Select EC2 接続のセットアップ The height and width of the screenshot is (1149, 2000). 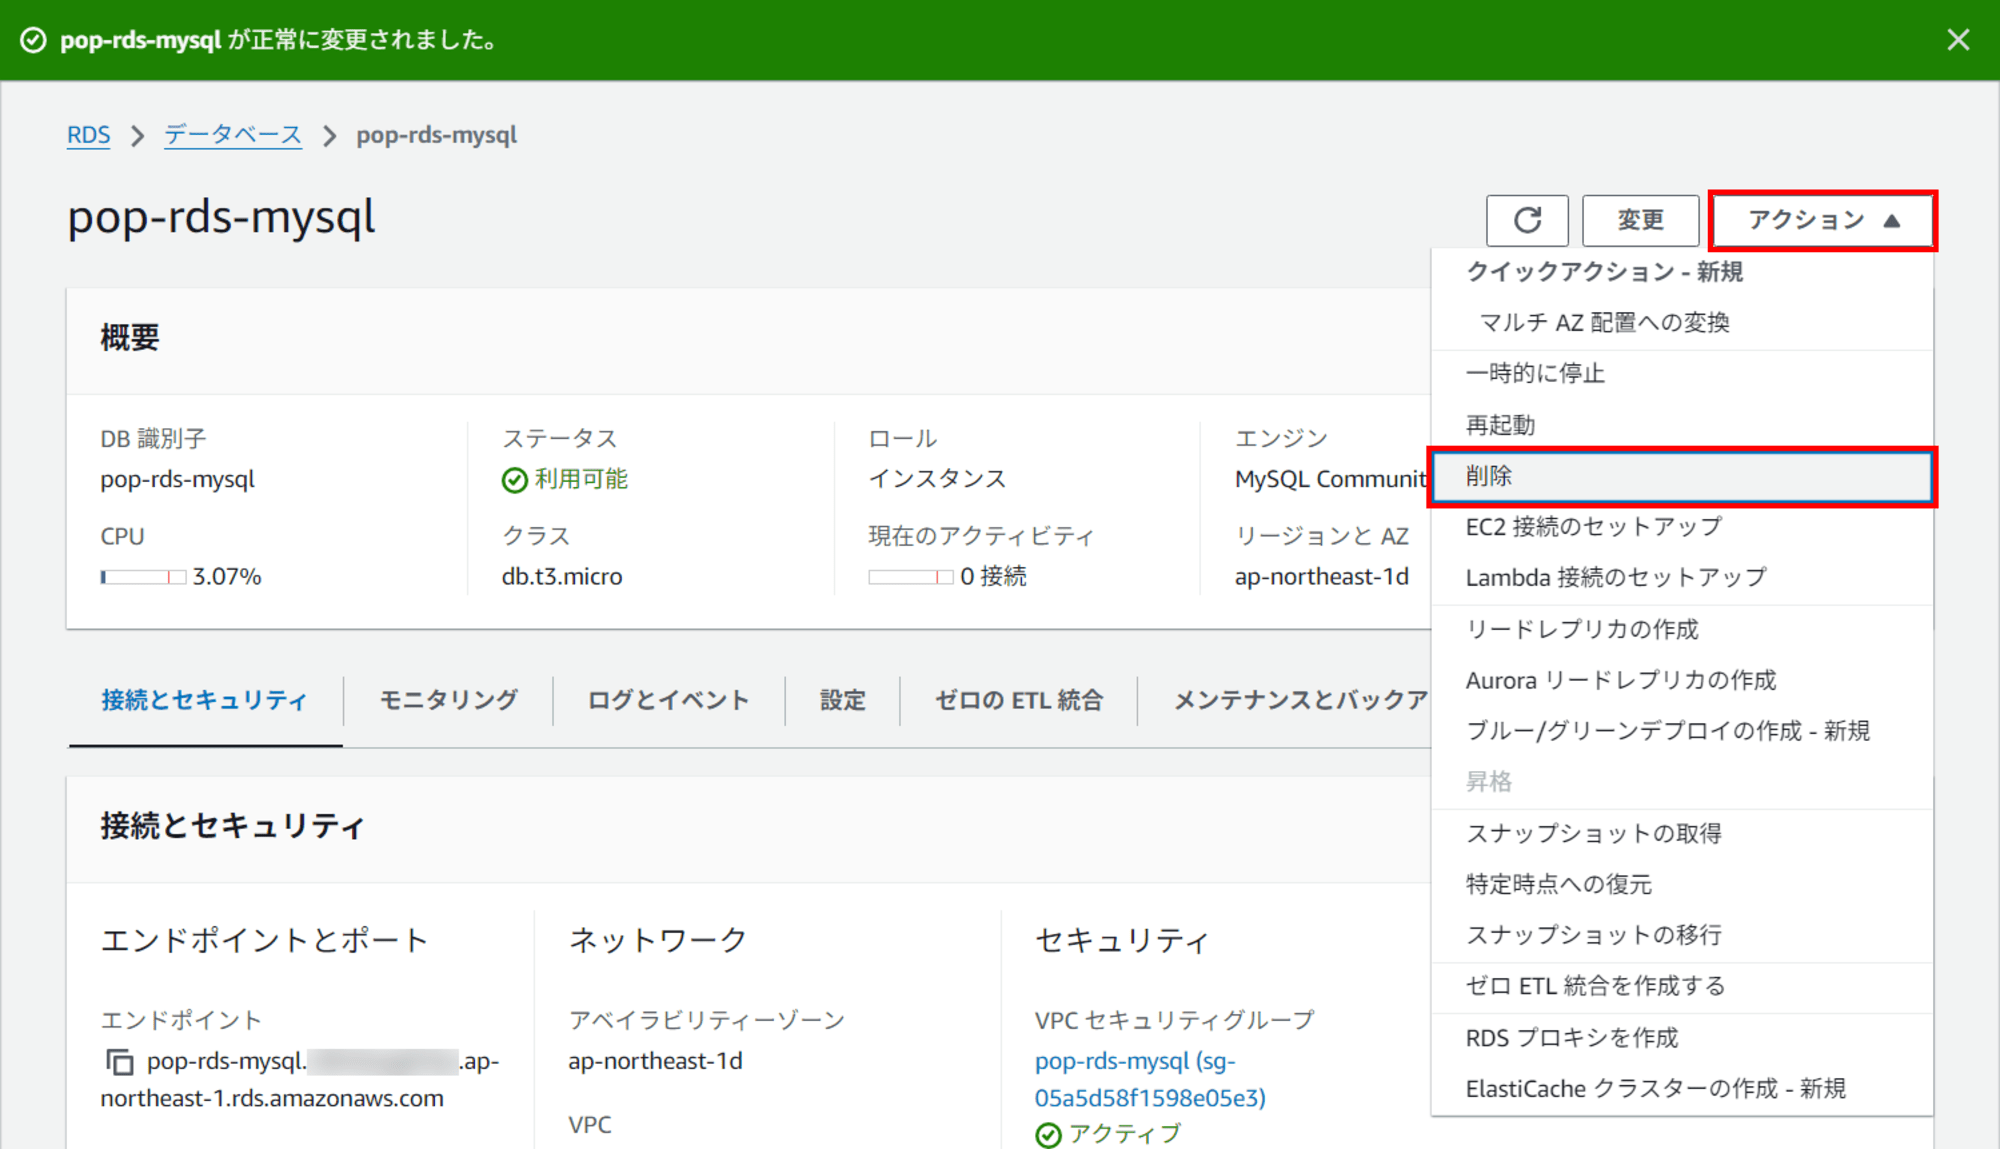1682,527
